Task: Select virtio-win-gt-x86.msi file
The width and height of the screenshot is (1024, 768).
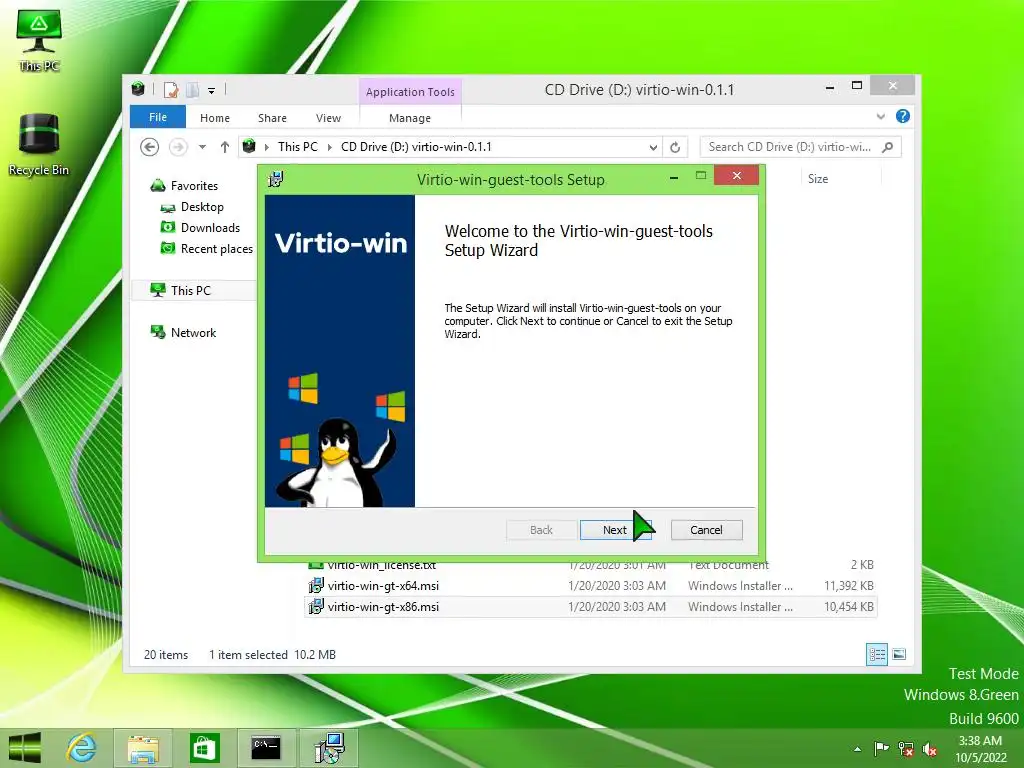Action: [x=383, y=607]
